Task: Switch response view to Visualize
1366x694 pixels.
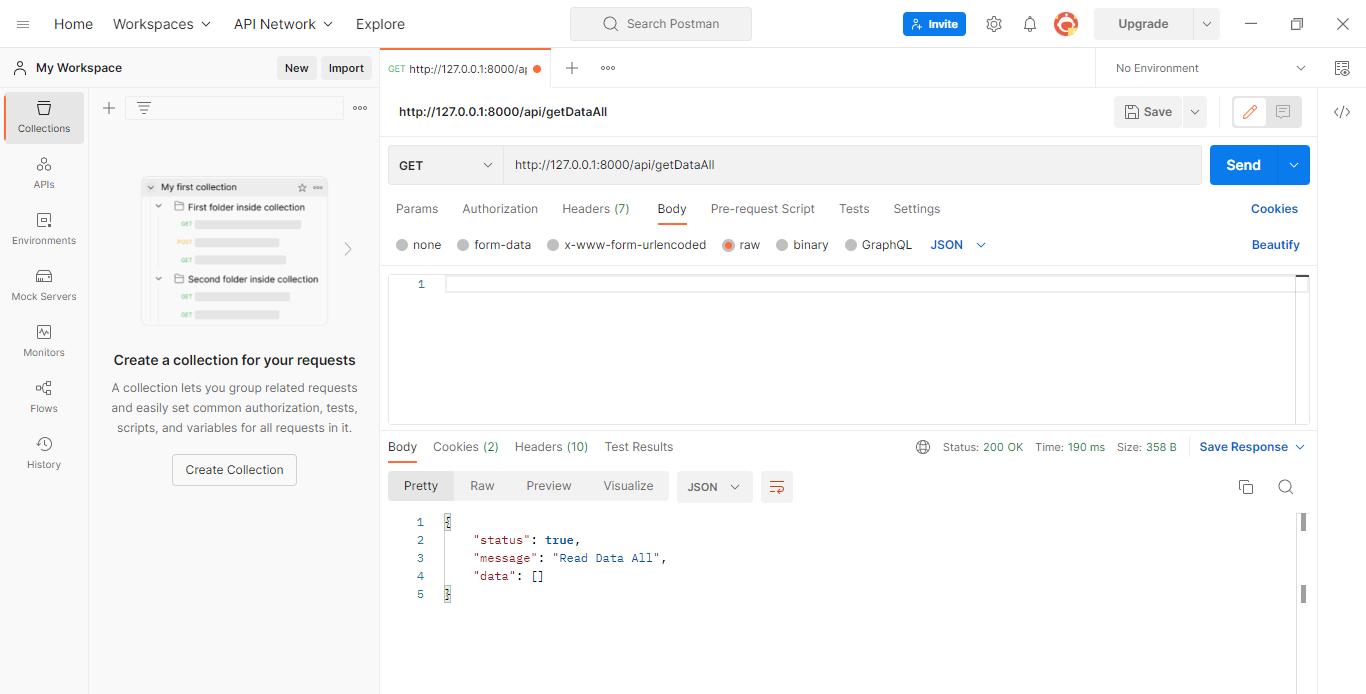Action: pos(628,486)
